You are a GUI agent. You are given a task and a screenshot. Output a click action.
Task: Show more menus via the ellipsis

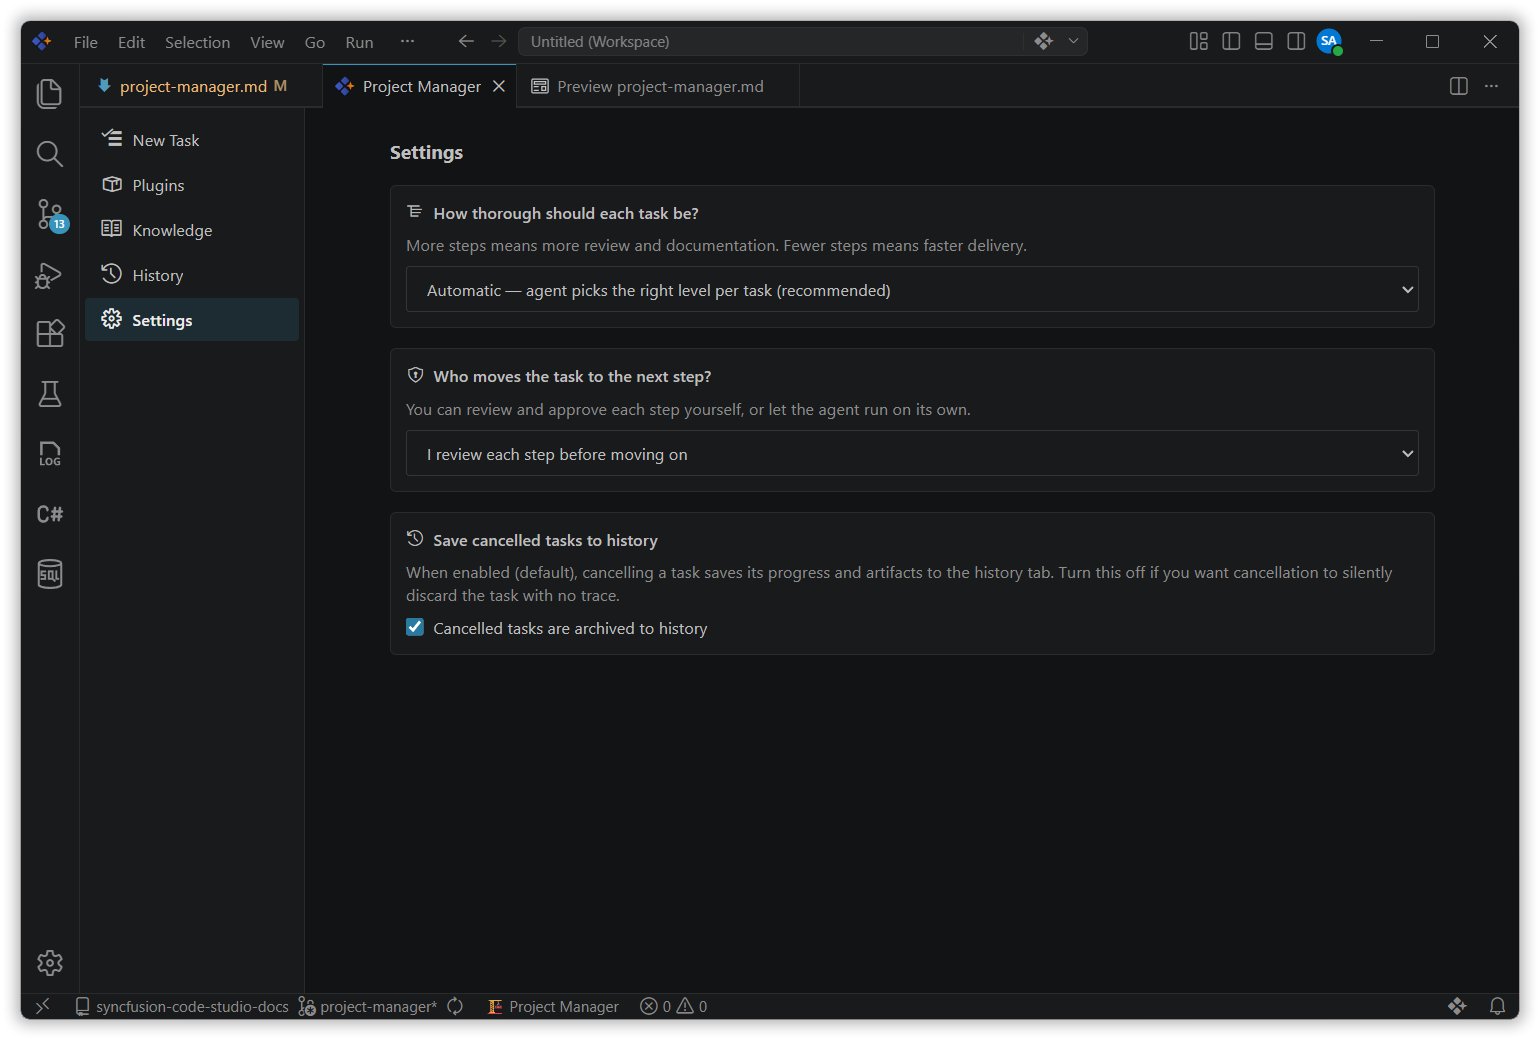point(407,41)
